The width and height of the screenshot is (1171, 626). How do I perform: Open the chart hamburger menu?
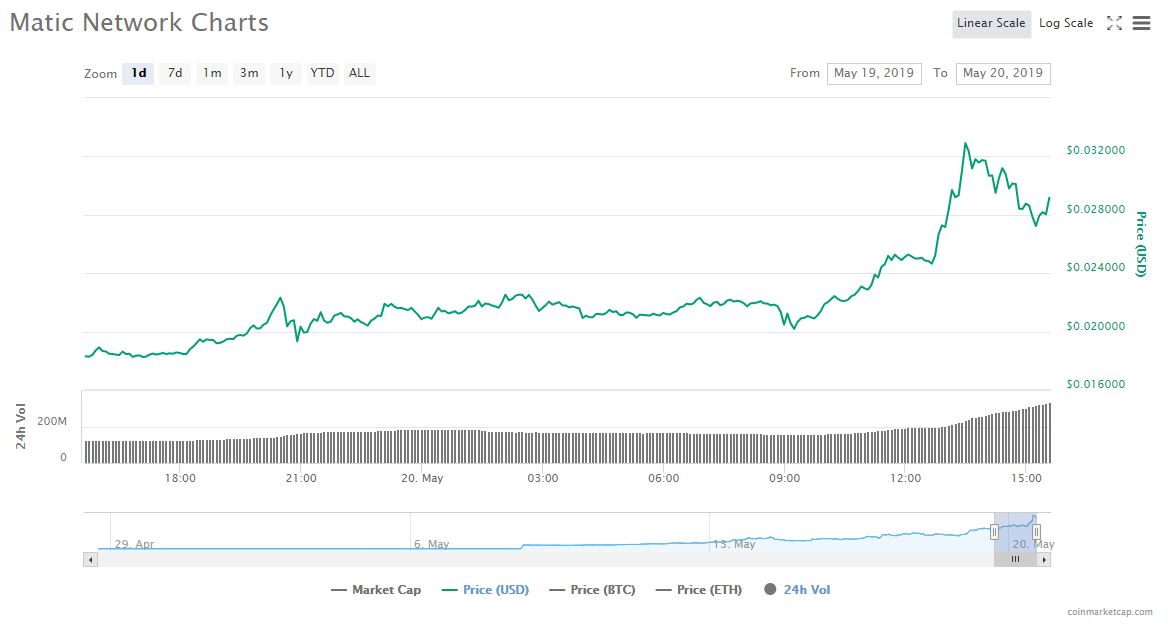(x=1141, y=23)
